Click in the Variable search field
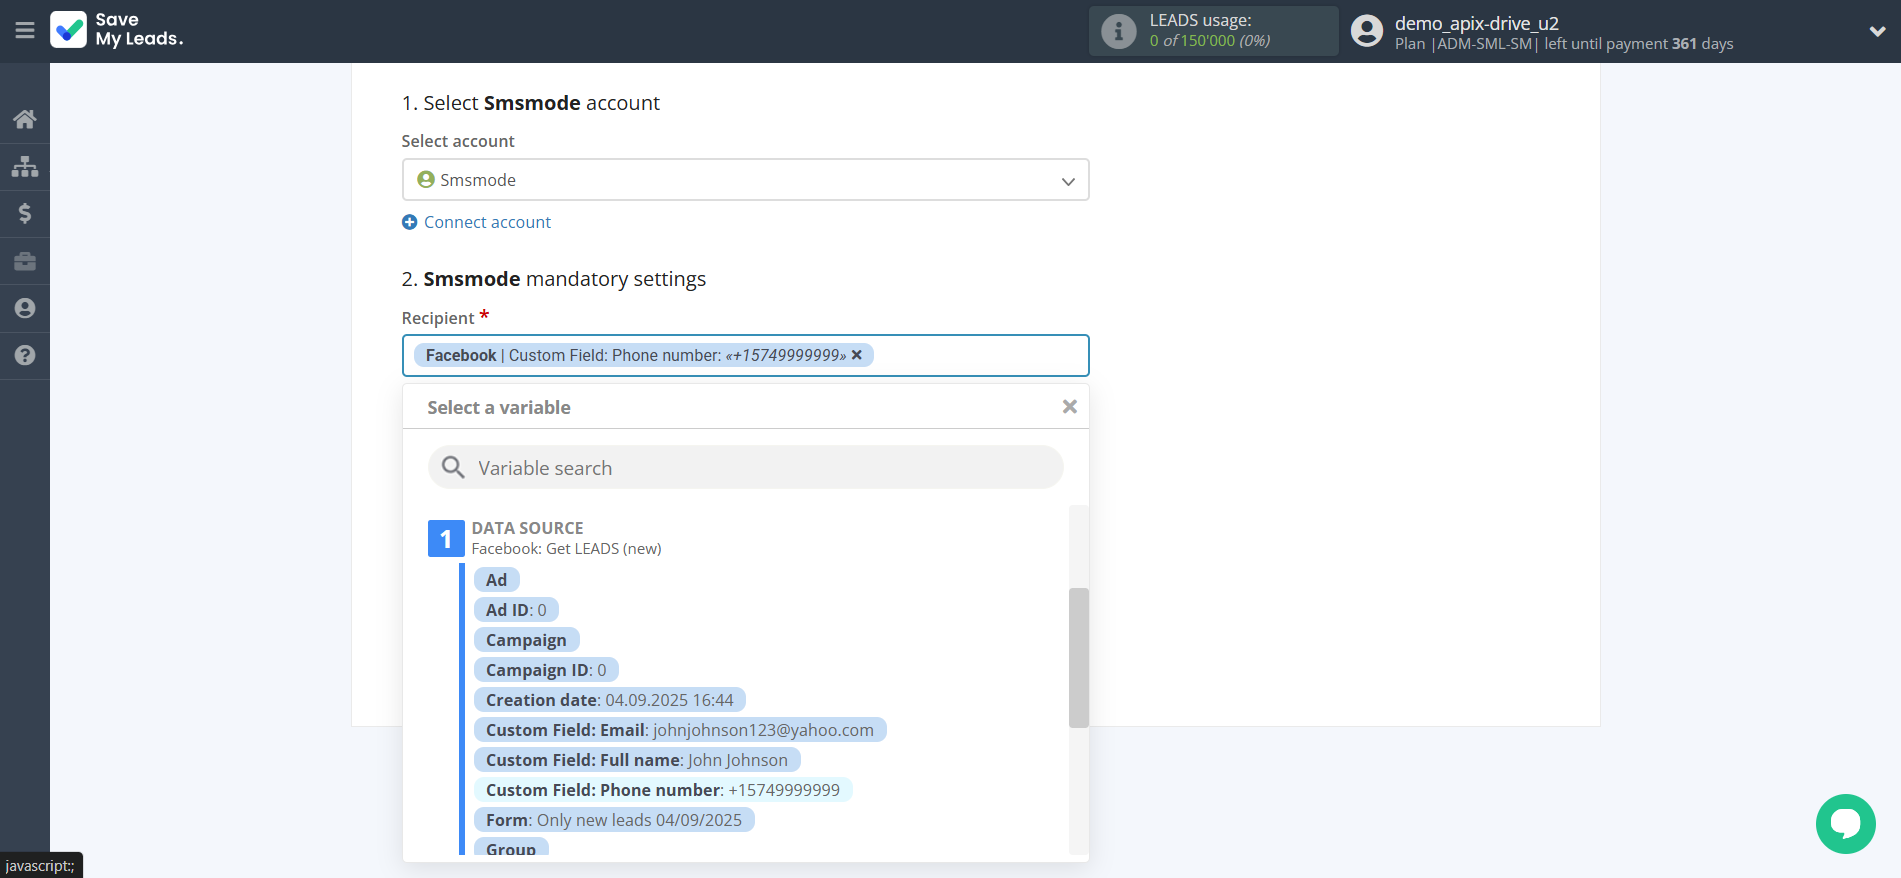This screenshot has height=878, width=1901. click(x=745, y=468)
